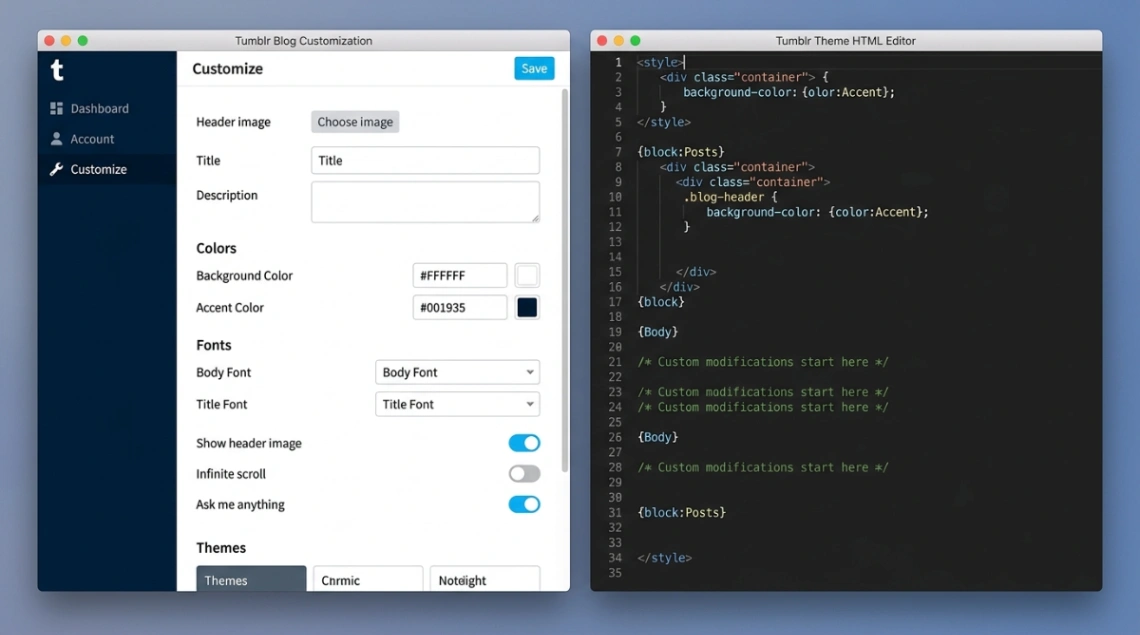Screen dimensions: 1140x635
Task: Click background-color rule on line 3
Action: click(x=789, y=92)
